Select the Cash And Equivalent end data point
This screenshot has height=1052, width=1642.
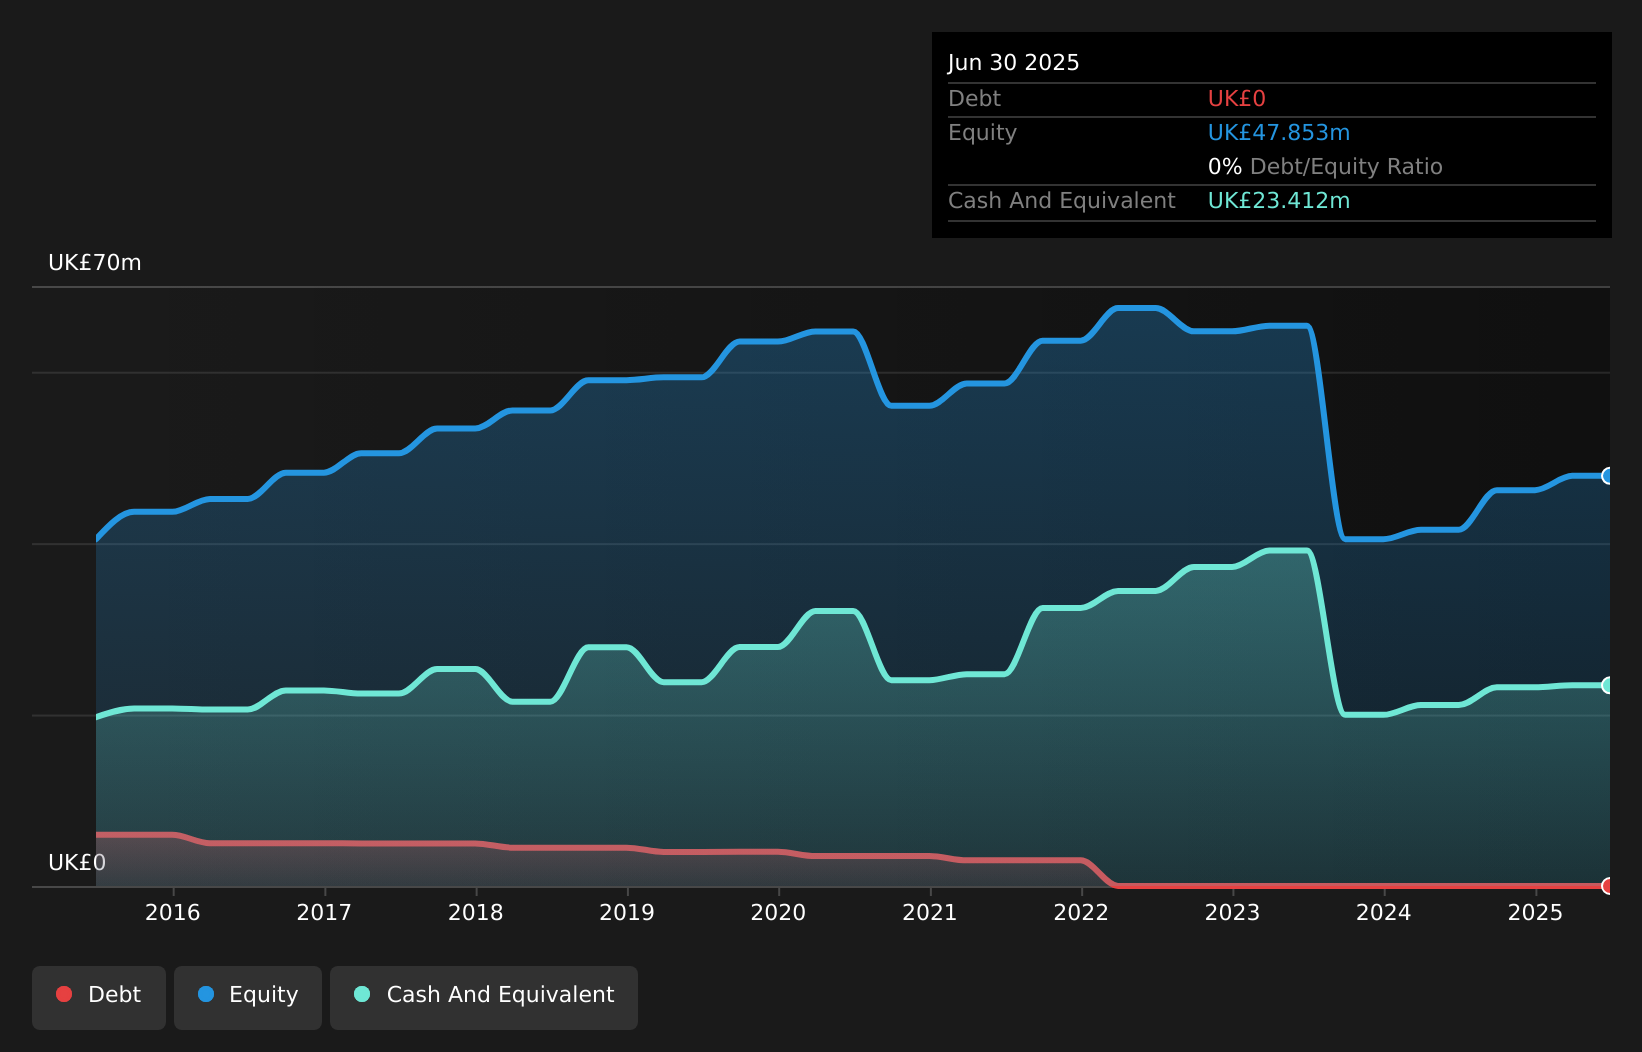[x=1608, y=685]
